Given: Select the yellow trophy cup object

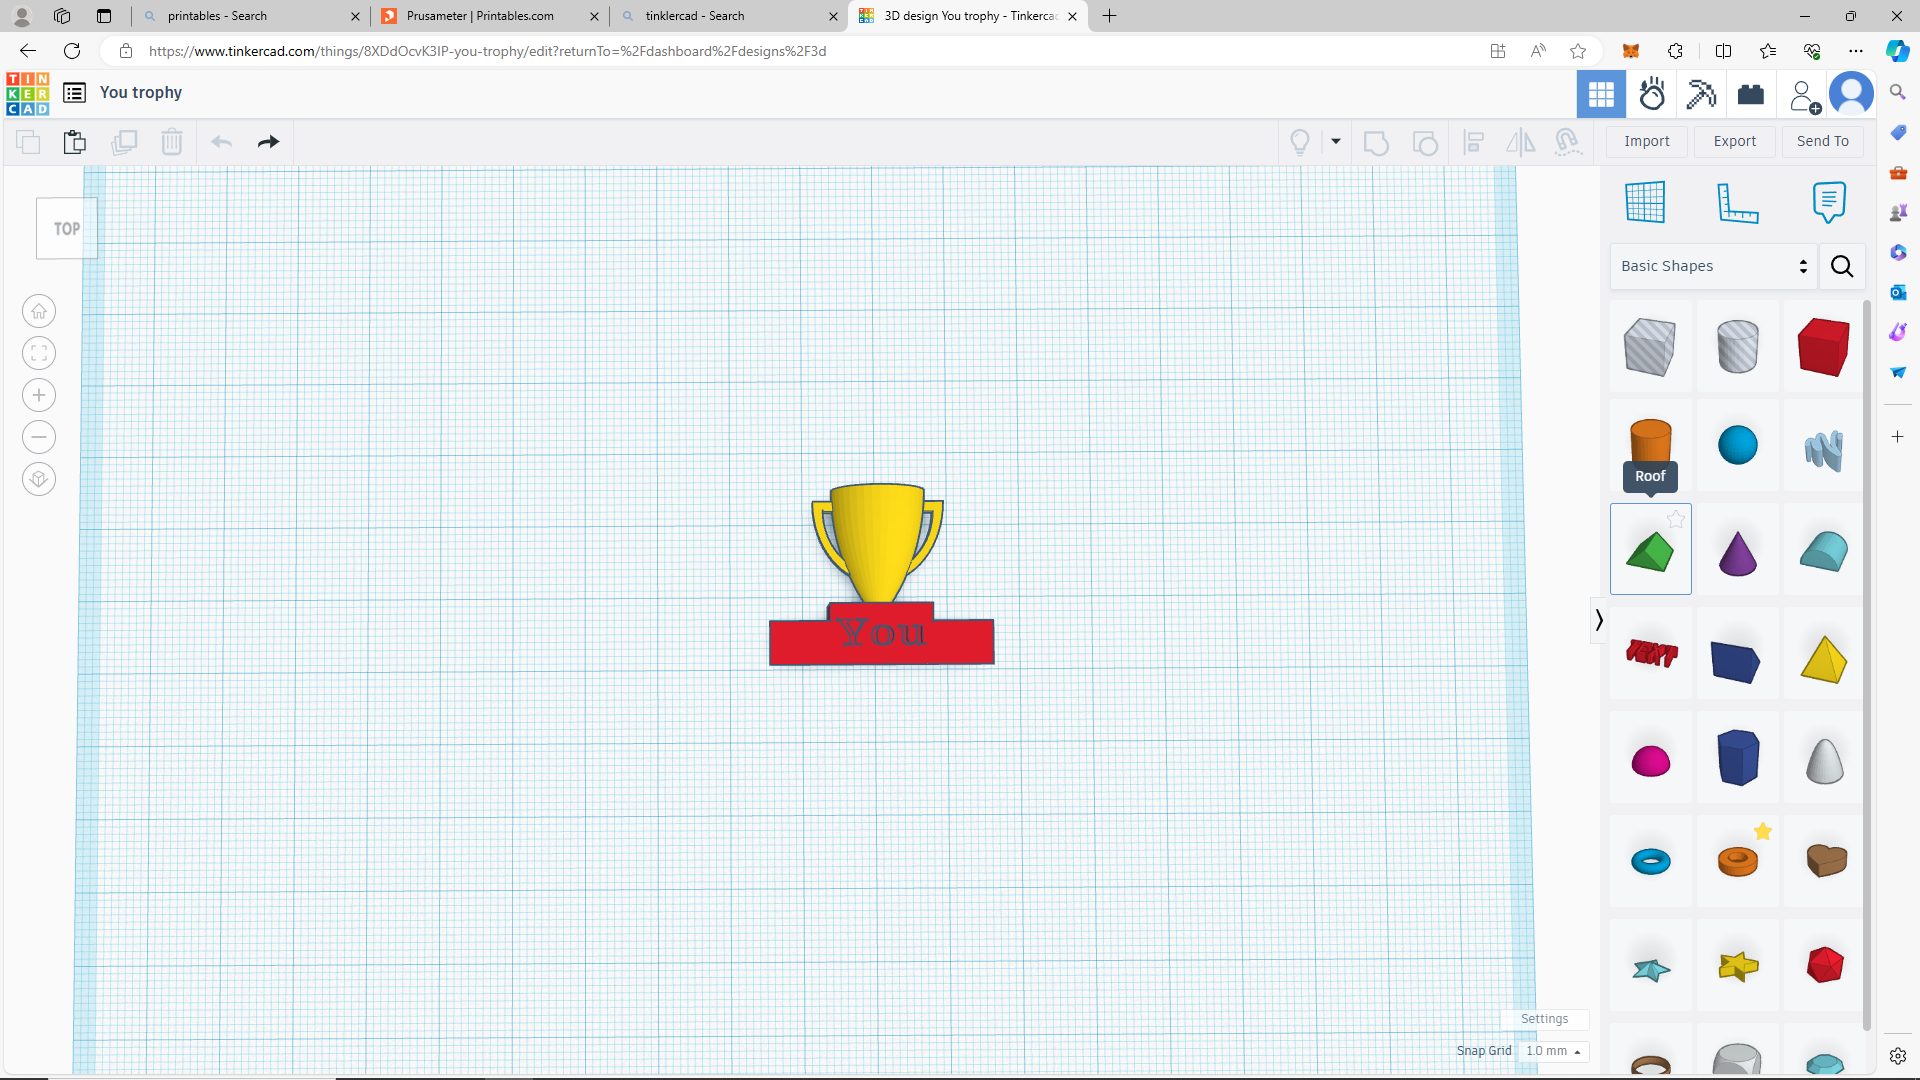Looking at the screenshot, I should 877,543.
